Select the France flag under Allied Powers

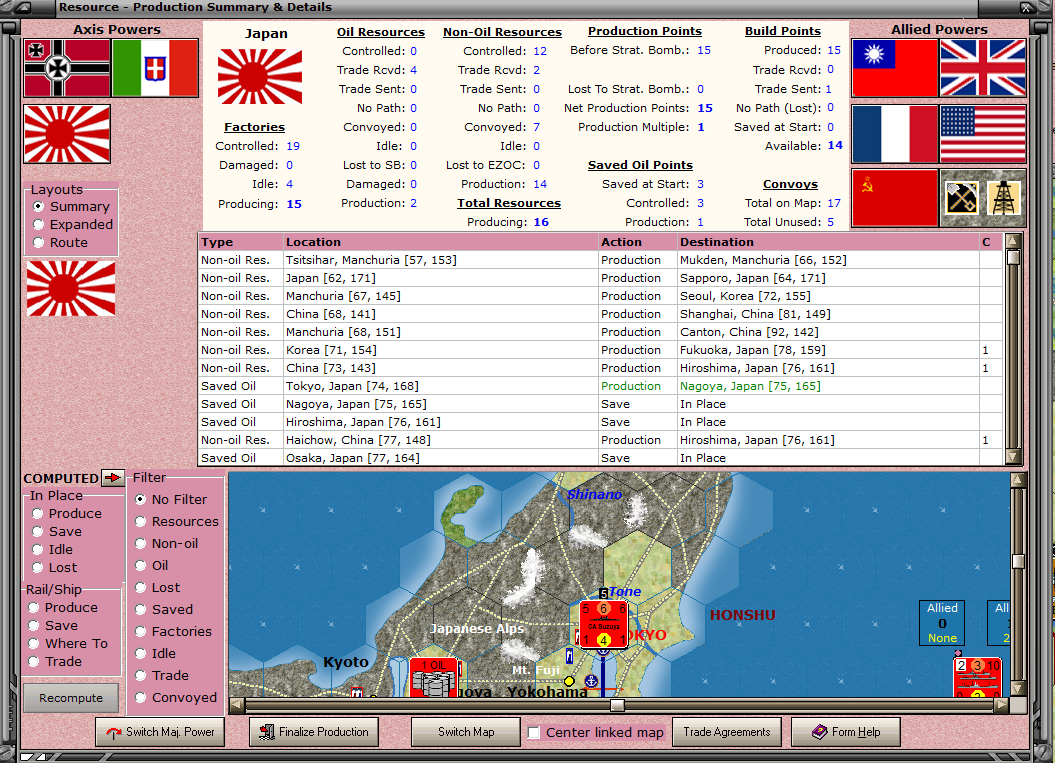(894, 134)
